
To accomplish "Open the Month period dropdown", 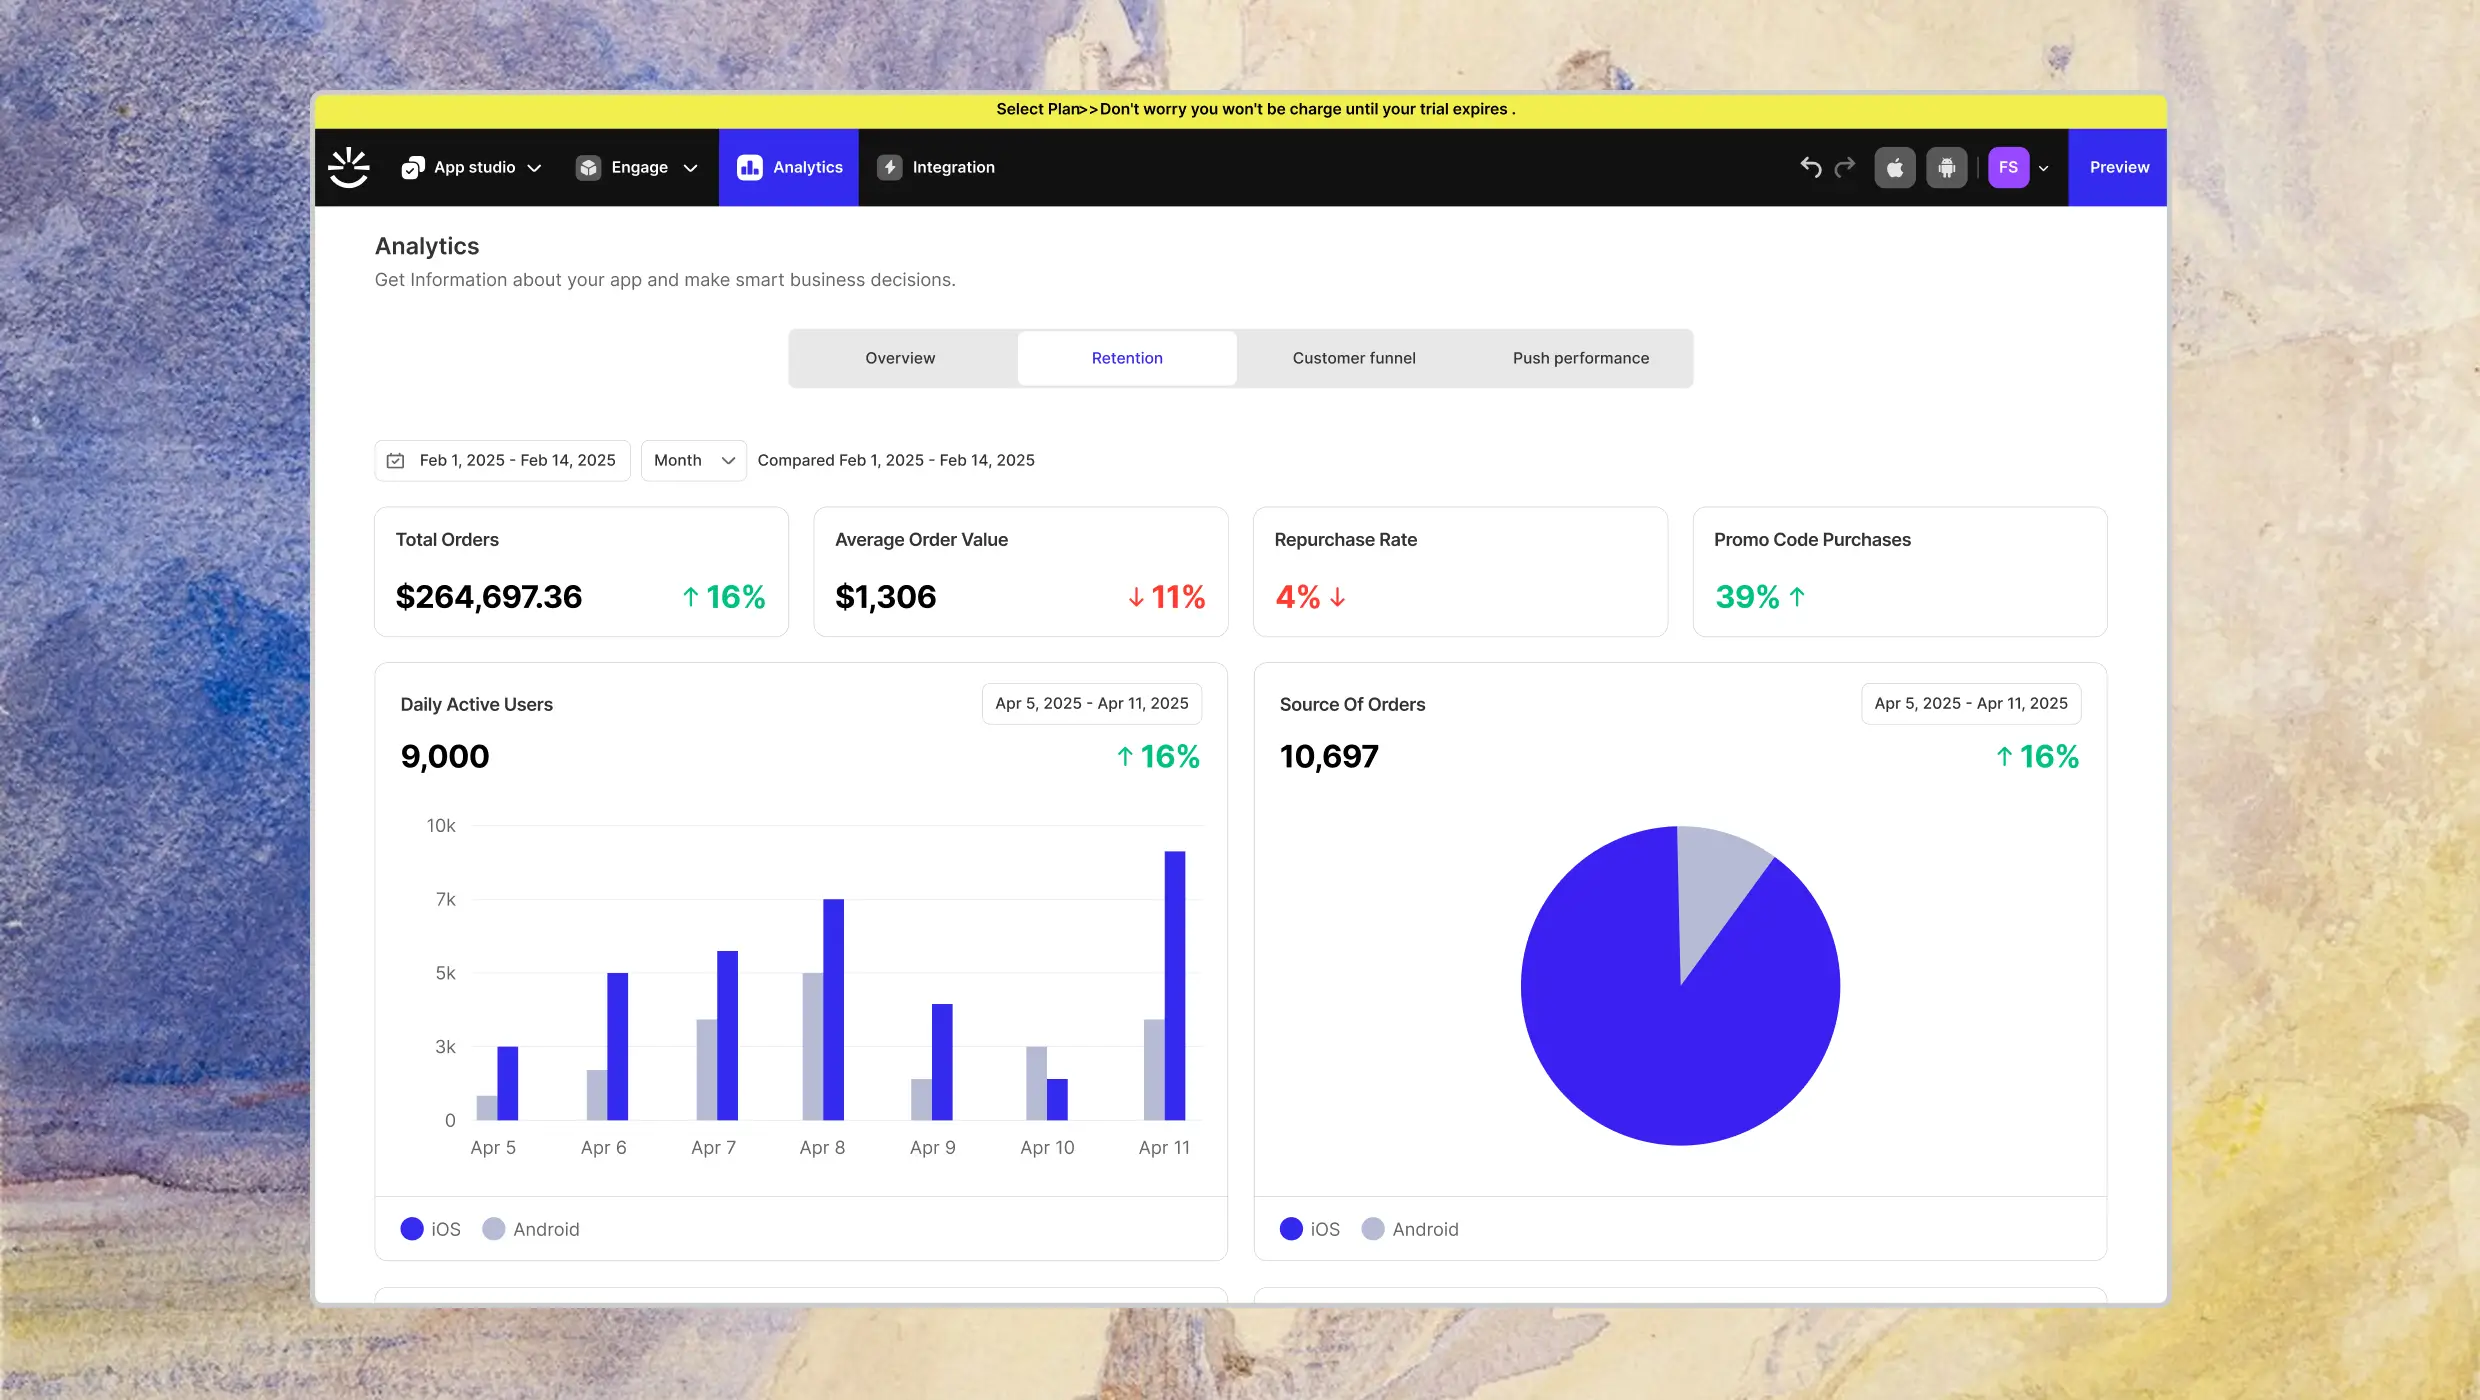I will 693,461.
